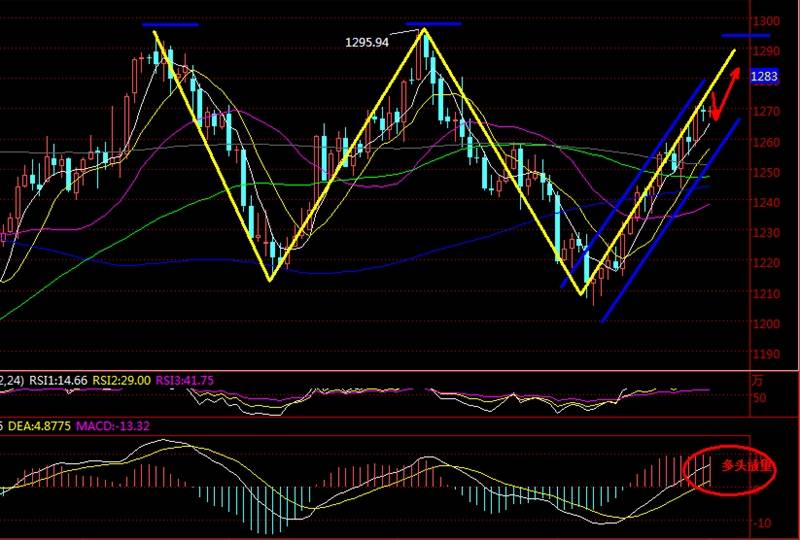Click the 1240 price axis label
Screen dimensions: 800x540
[766, 203]
